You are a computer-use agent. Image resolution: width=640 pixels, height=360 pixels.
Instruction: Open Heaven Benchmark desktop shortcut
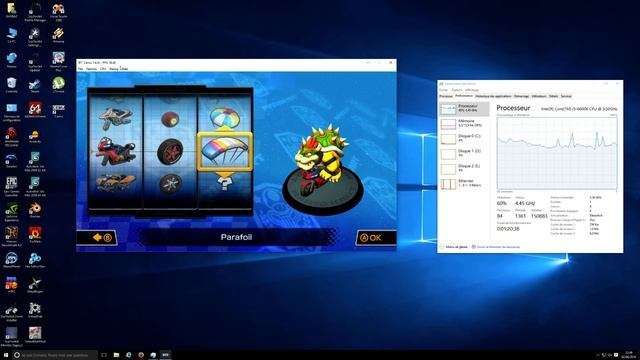[11, 237]
